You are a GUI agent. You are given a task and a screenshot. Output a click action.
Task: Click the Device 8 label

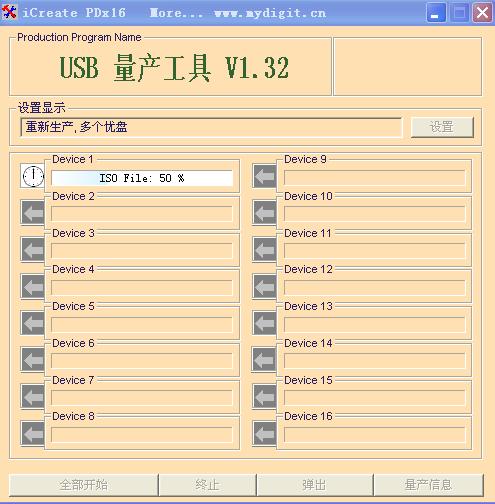[73, 416]
